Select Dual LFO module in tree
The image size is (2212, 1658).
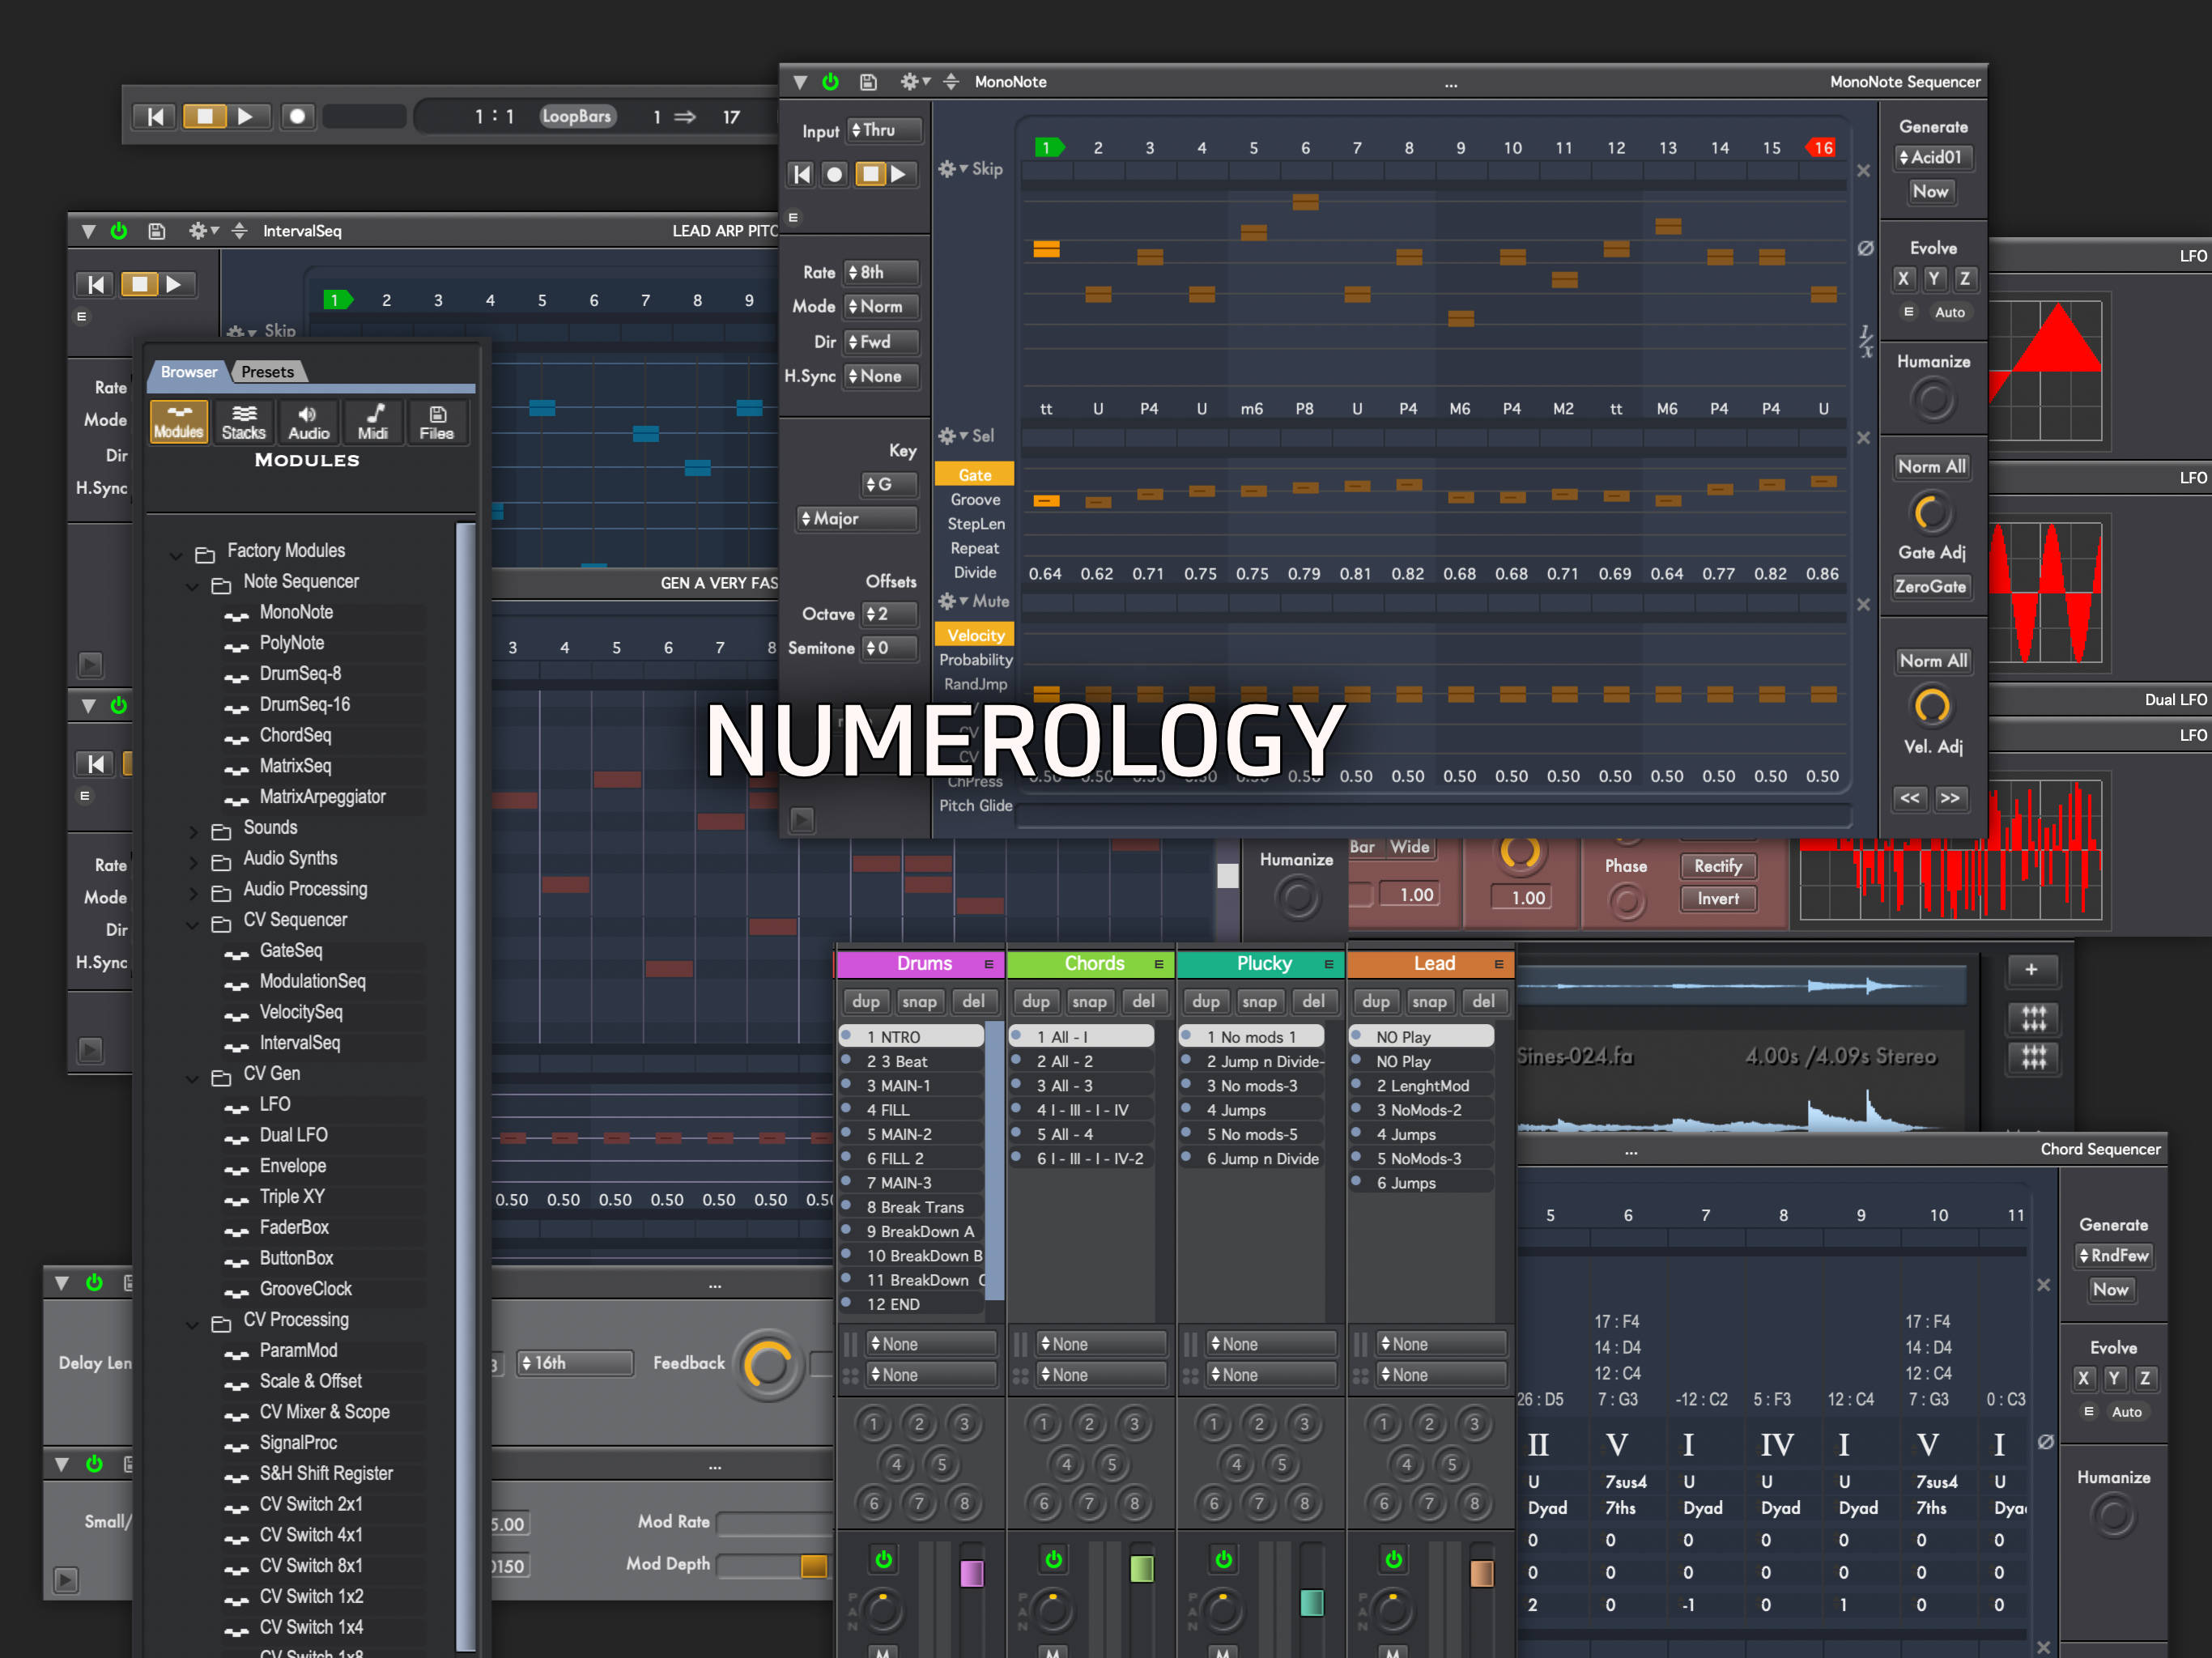pos(293,1135)
